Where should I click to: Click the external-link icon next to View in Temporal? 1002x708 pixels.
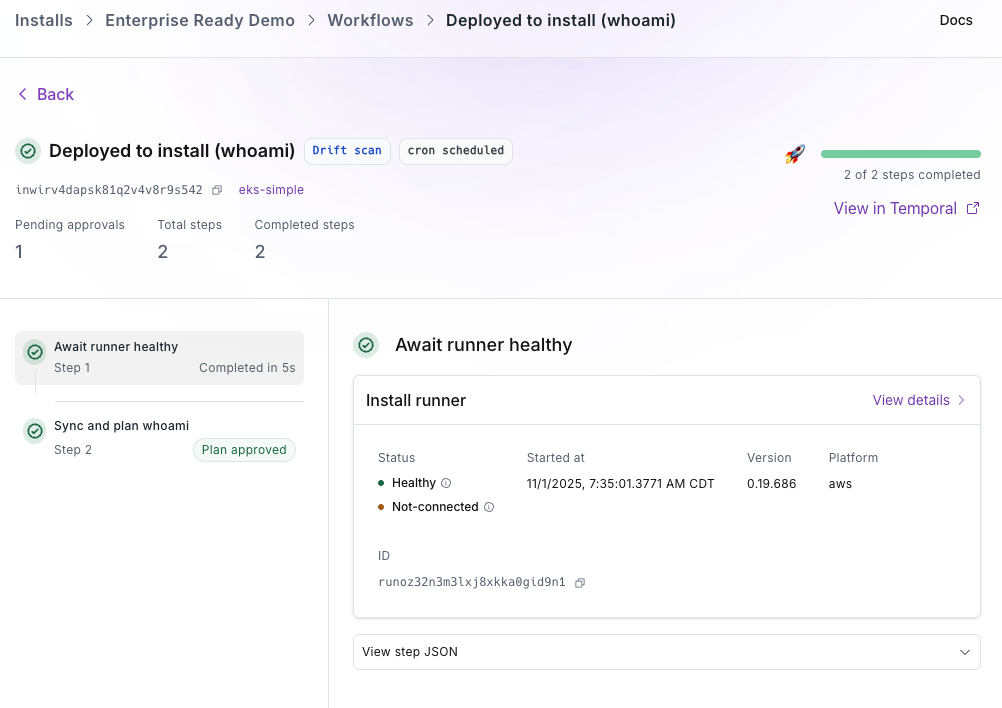pyautogui.click(x=974, y=208)
